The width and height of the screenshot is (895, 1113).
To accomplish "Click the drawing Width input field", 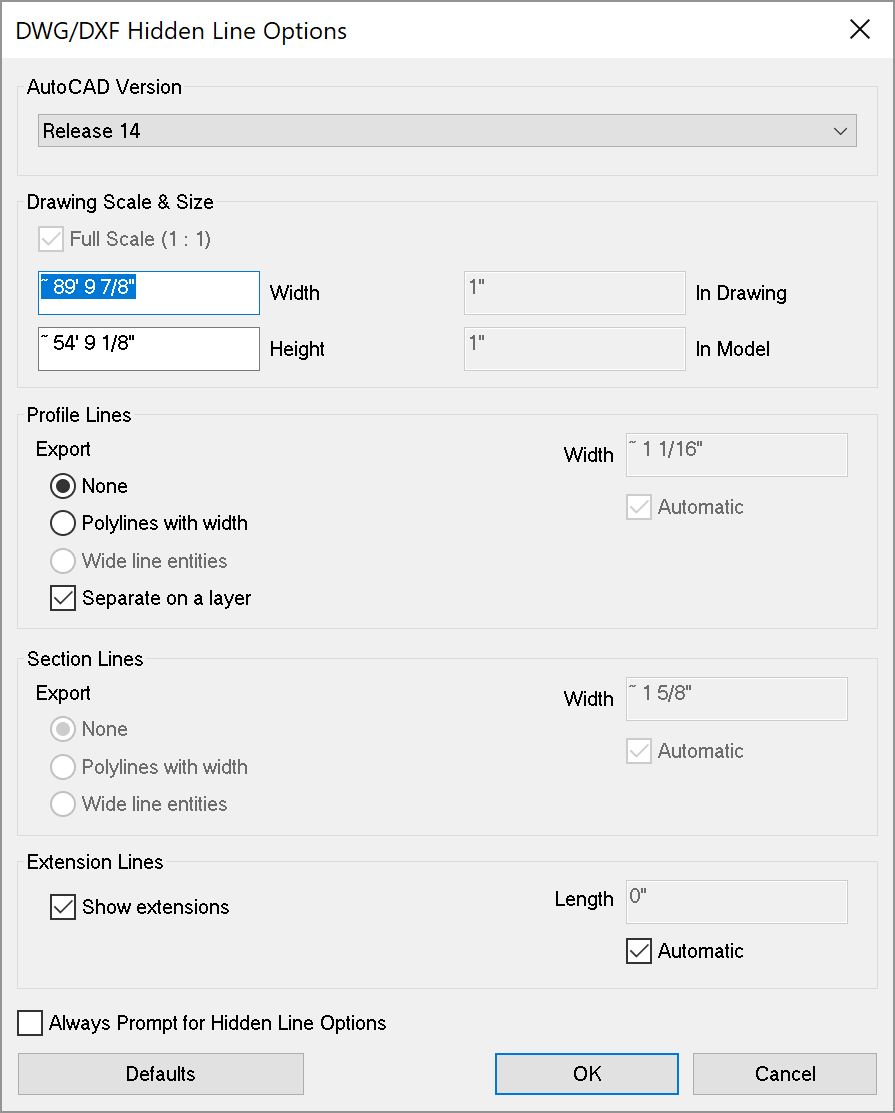I will coord(148,293).
